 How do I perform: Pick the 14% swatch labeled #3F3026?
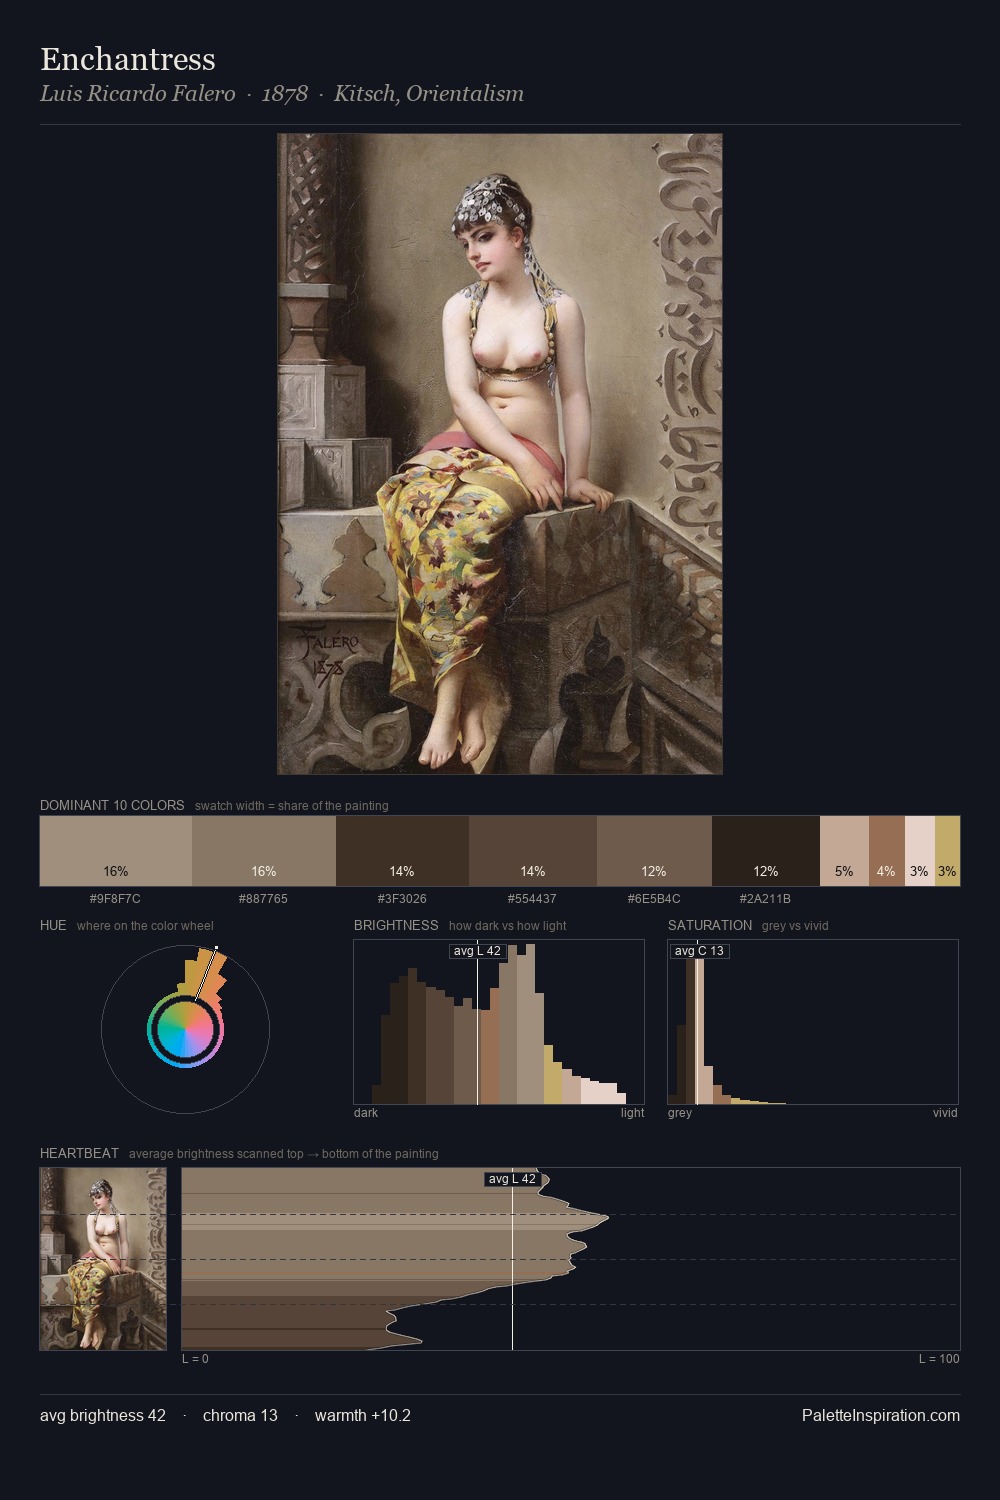pos(402,851)
